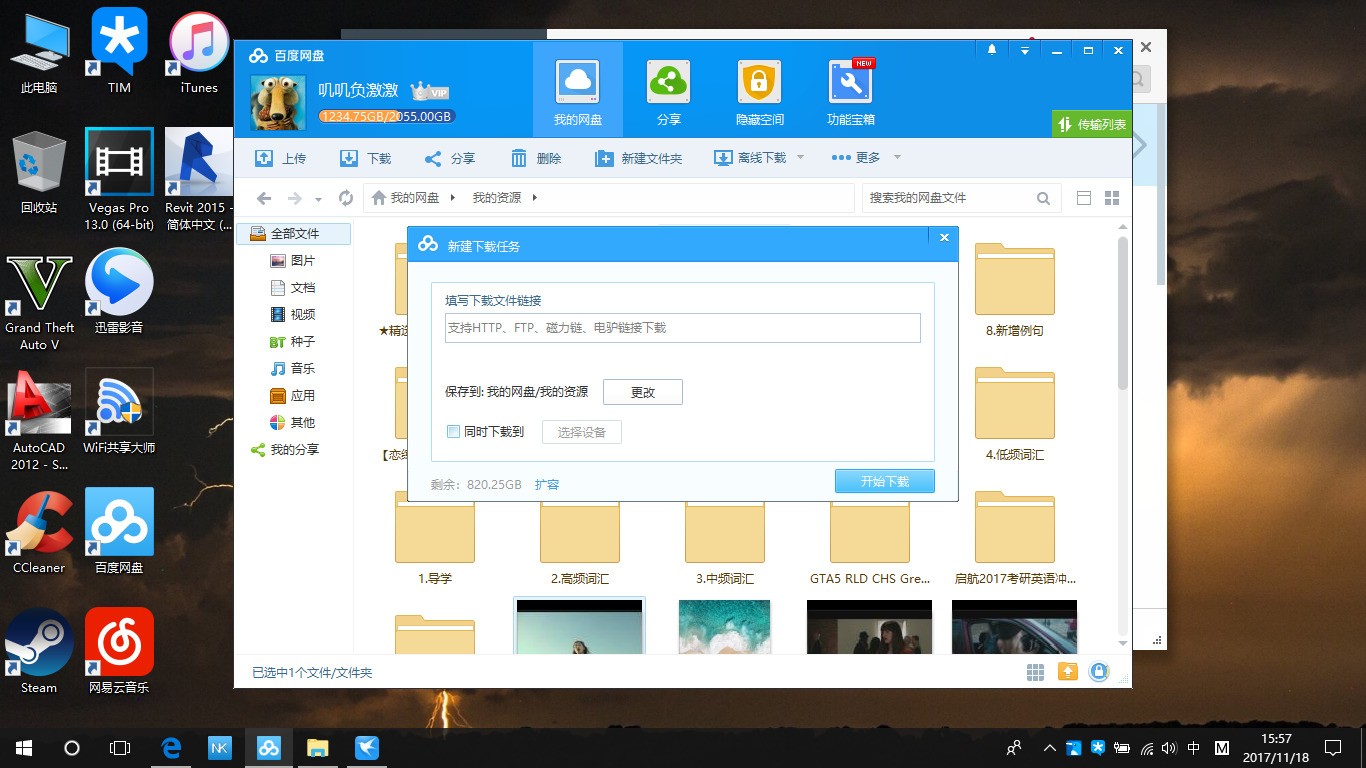Click the user avatar picture
Image resolution: width=1366 pixels, height=768 pixels.
pyautogui.click(x=278, y=102)
